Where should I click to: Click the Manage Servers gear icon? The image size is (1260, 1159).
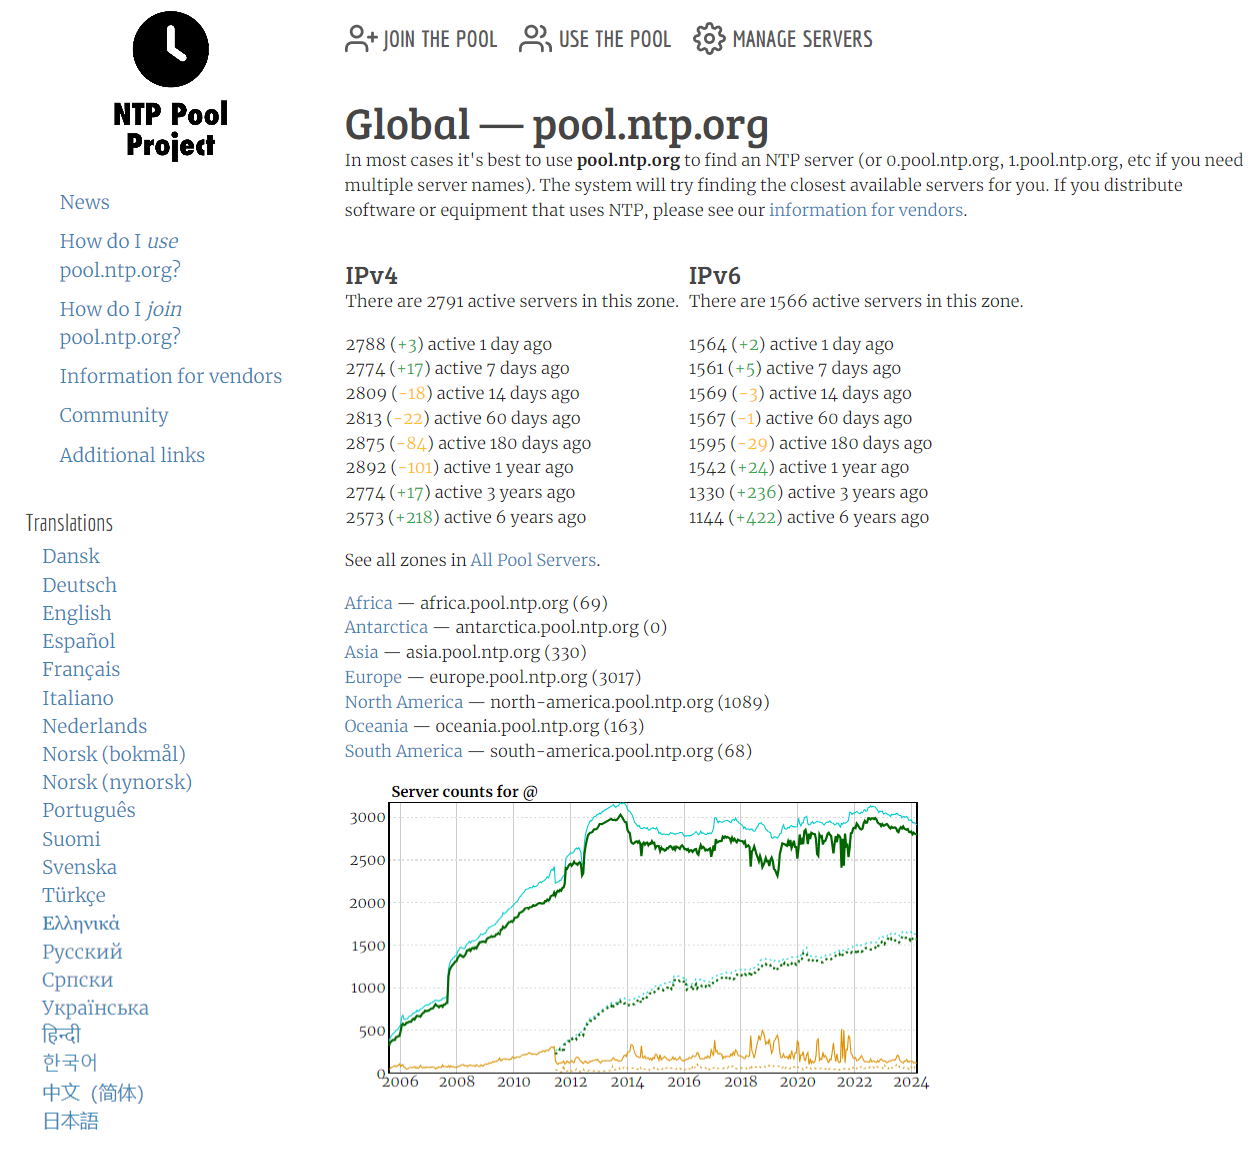[709, 39]
